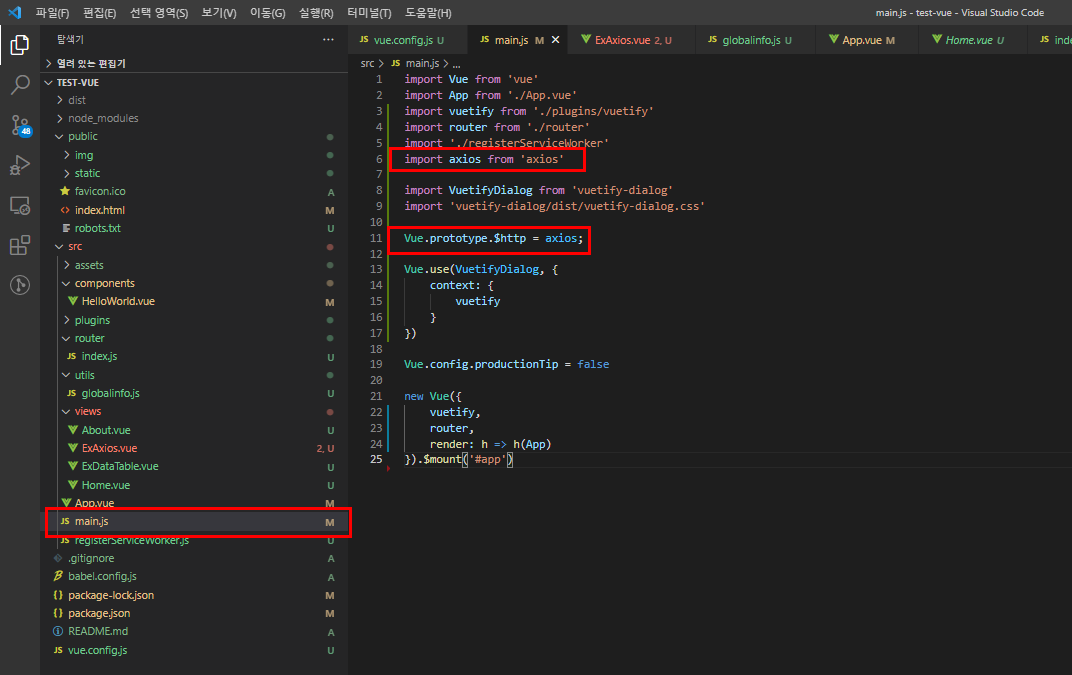Open the 보기(V) menu
This screenshot has width=1072, height=675.
point(219,12)
